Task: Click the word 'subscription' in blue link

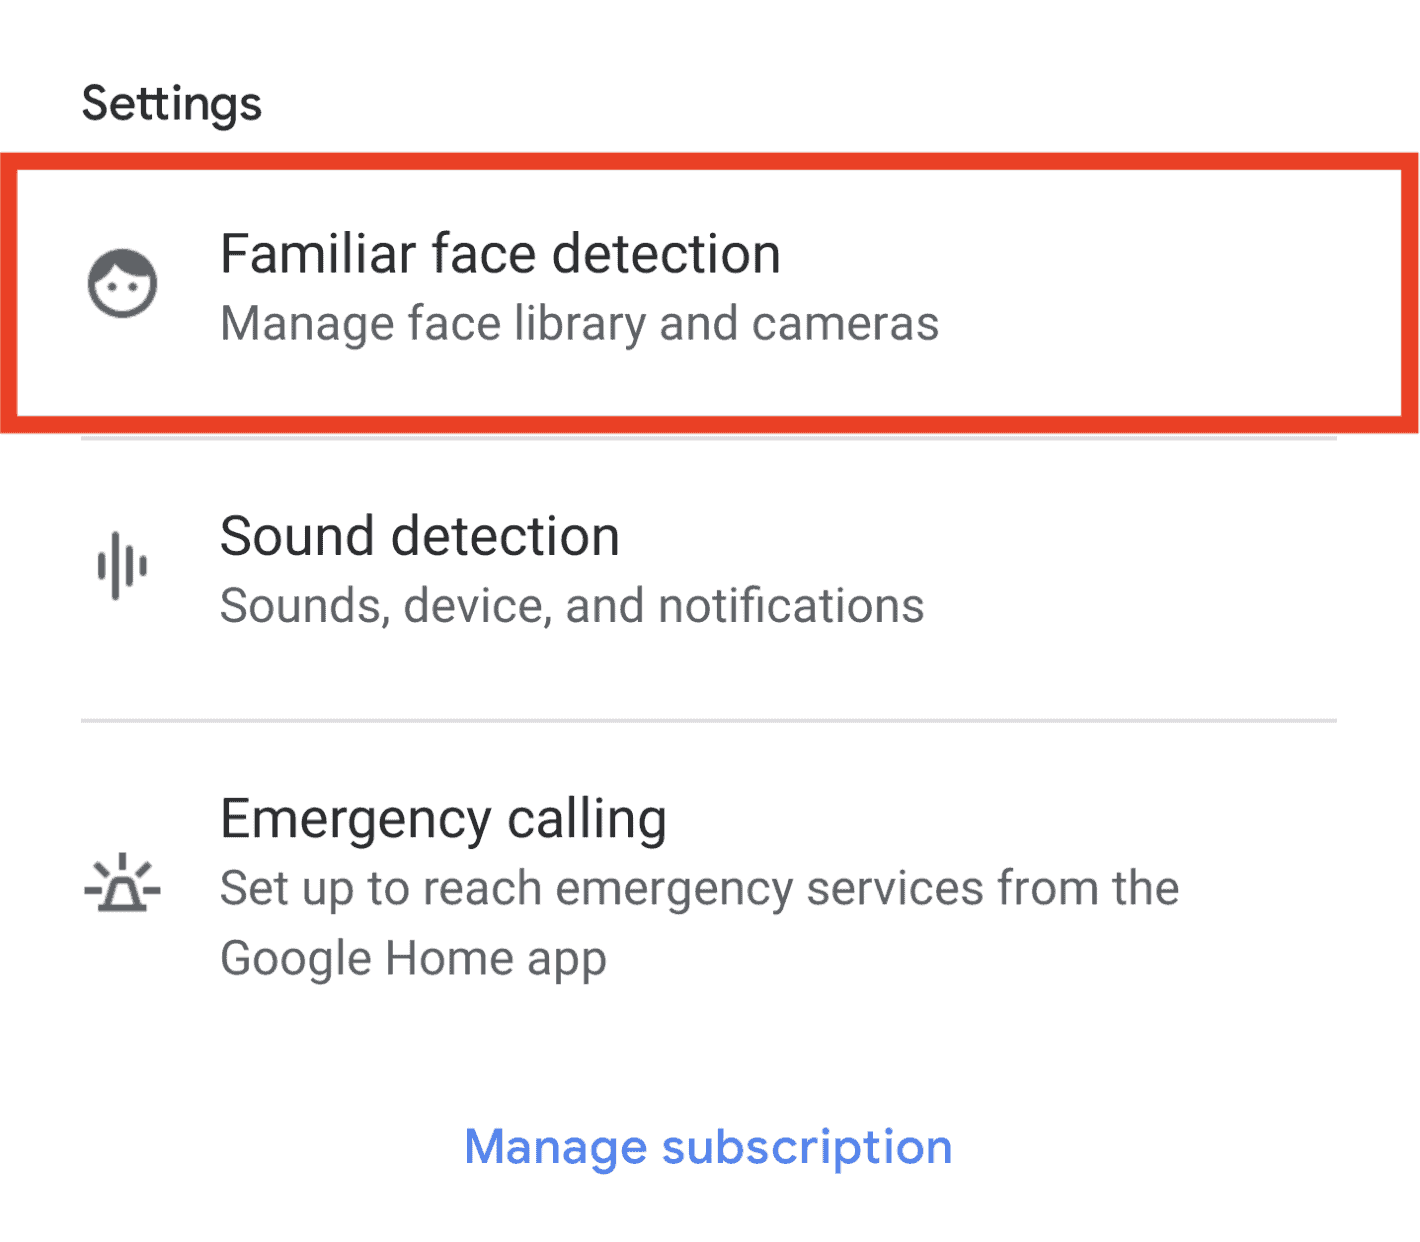Action: coord(807,1148)
